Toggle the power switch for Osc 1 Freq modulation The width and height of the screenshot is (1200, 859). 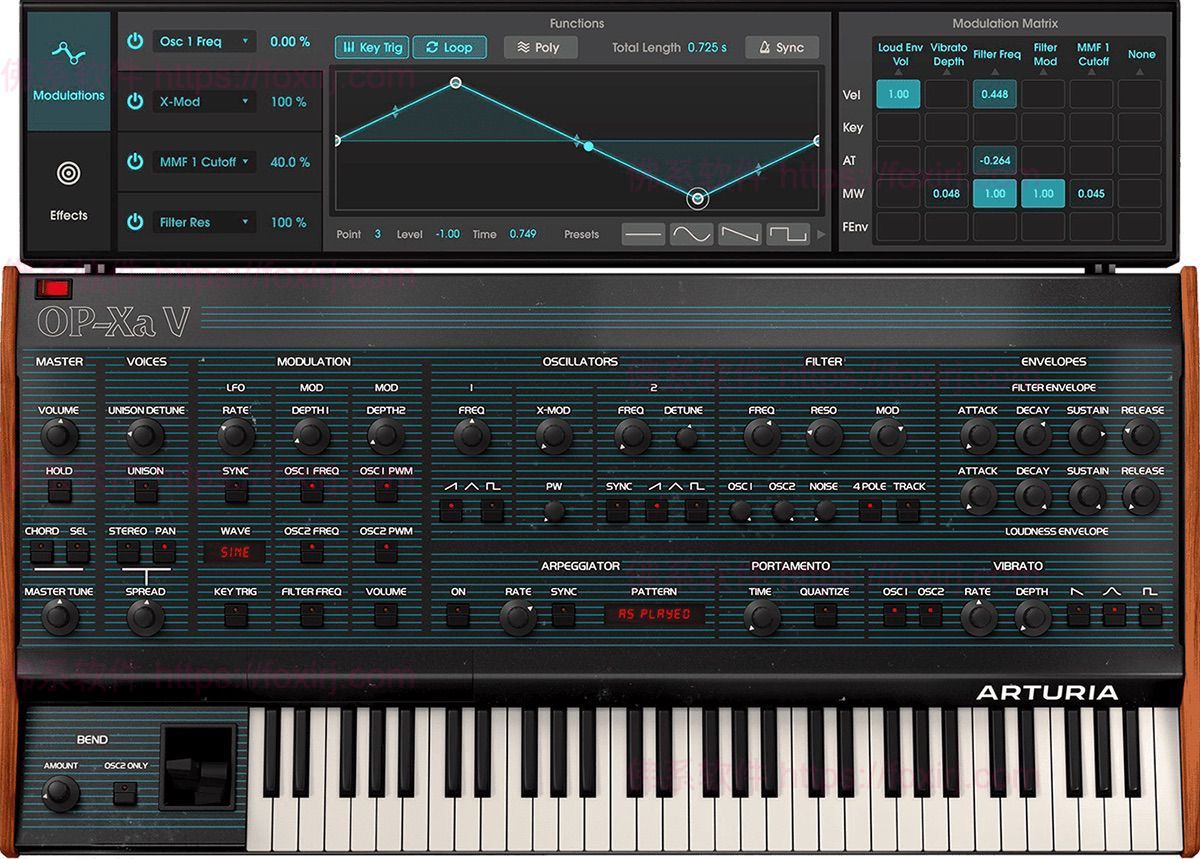(x=136, y=42)
